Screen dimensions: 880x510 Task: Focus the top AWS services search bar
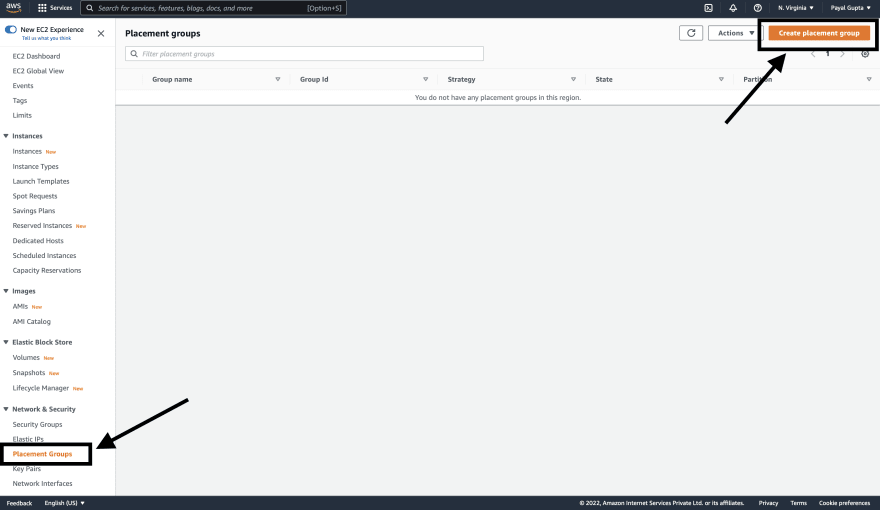point(213,8)
